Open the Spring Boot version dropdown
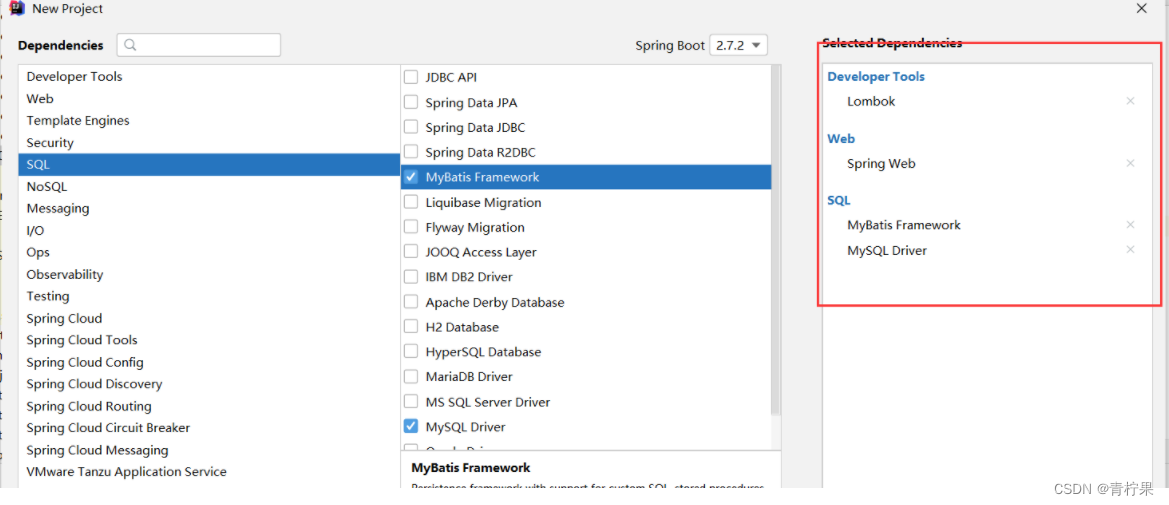 [738, 45]
